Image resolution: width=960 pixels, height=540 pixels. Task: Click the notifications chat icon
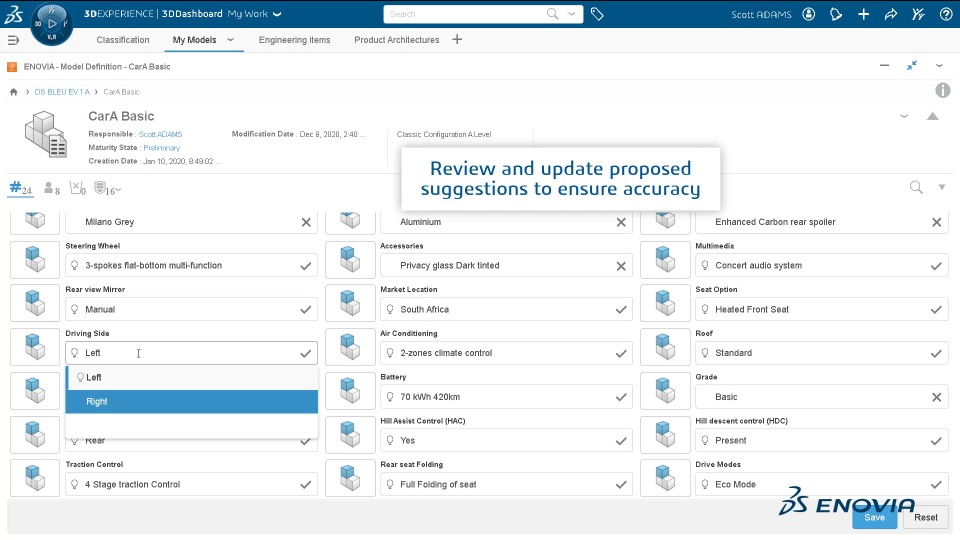(x=836, y=14)
